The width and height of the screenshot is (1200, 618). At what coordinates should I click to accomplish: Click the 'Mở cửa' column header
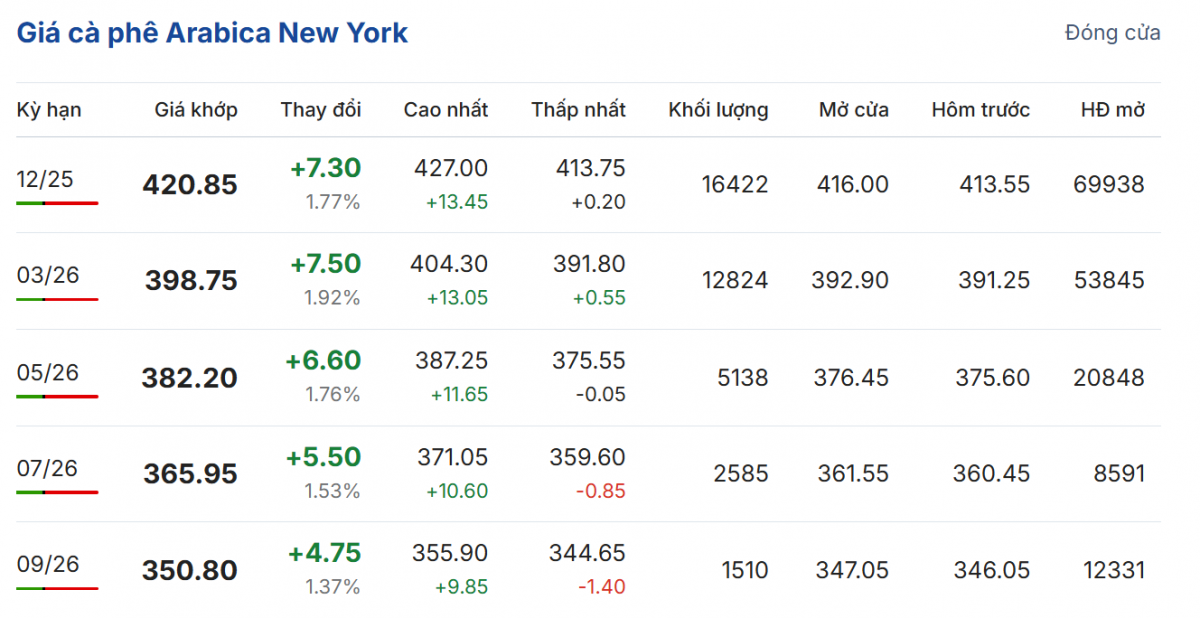click(853, 110)
